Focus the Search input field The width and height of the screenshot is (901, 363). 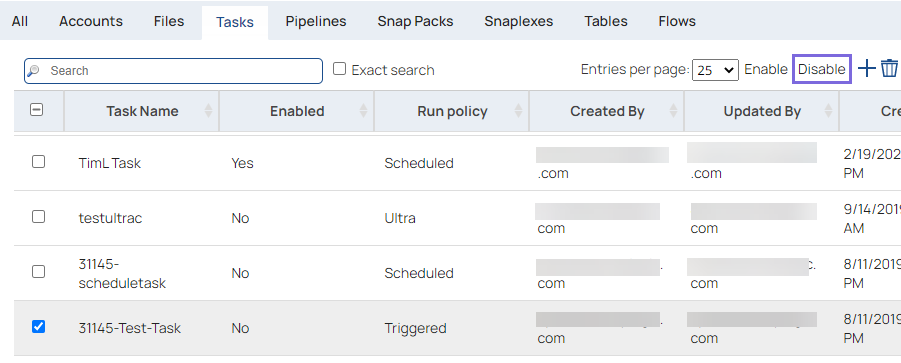(173, 71)
